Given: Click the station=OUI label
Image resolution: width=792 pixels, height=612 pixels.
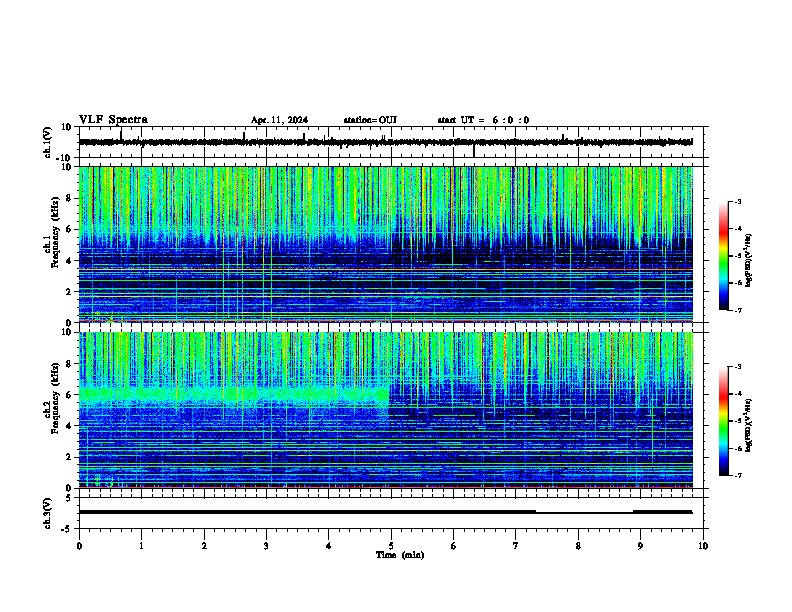Looking at the screenshot, I should (x=370, y=120).
